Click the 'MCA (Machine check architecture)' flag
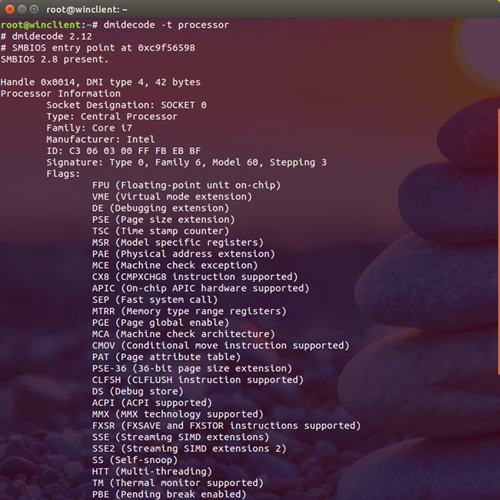The height and width of the screenshot is (500, 500). coord(183,334)
